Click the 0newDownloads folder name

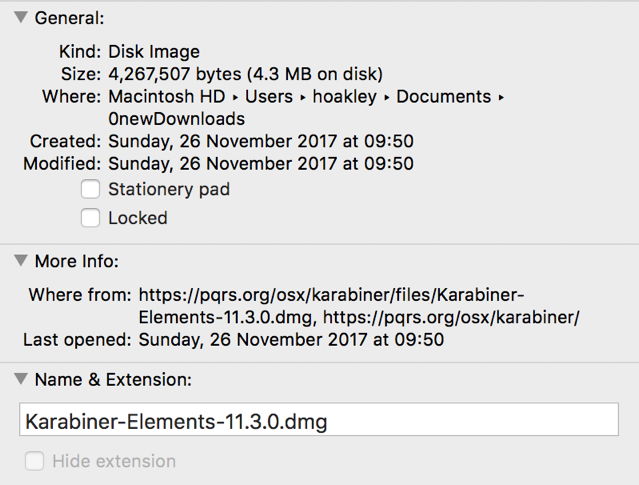click(x=176, y=119)
